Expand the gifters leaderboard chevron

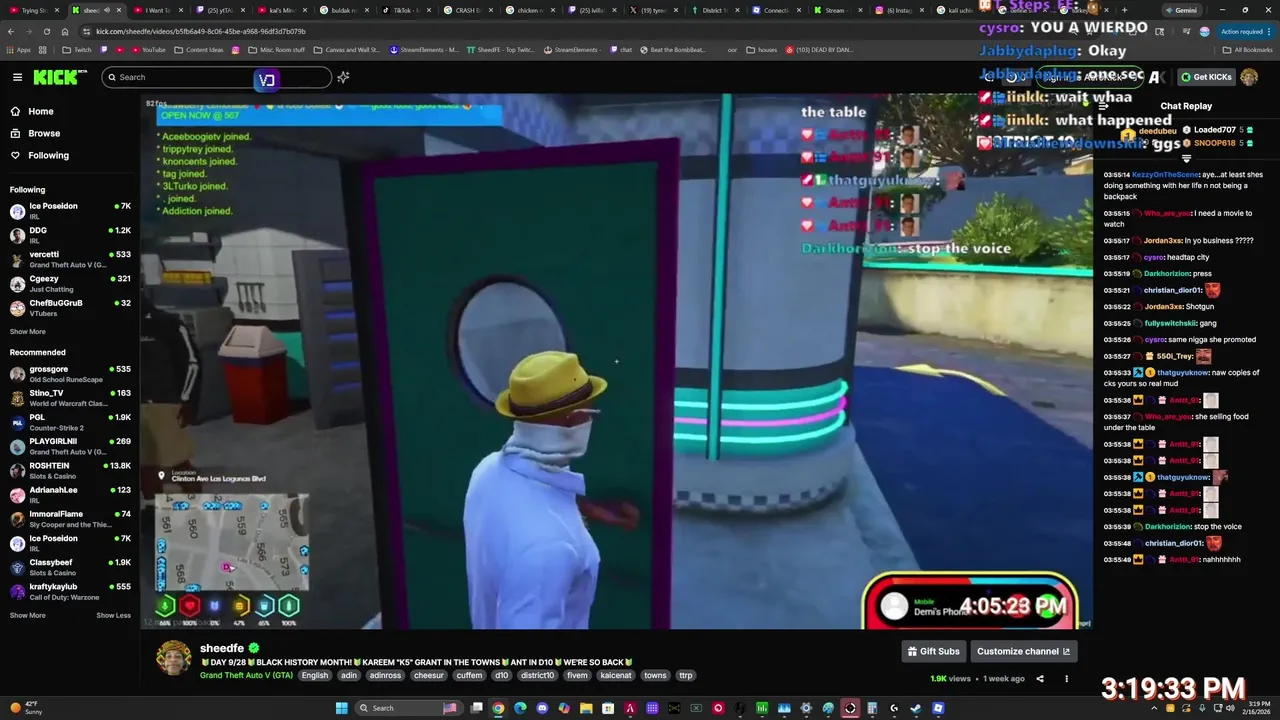pyautogui.click(x=1186, y=158)
